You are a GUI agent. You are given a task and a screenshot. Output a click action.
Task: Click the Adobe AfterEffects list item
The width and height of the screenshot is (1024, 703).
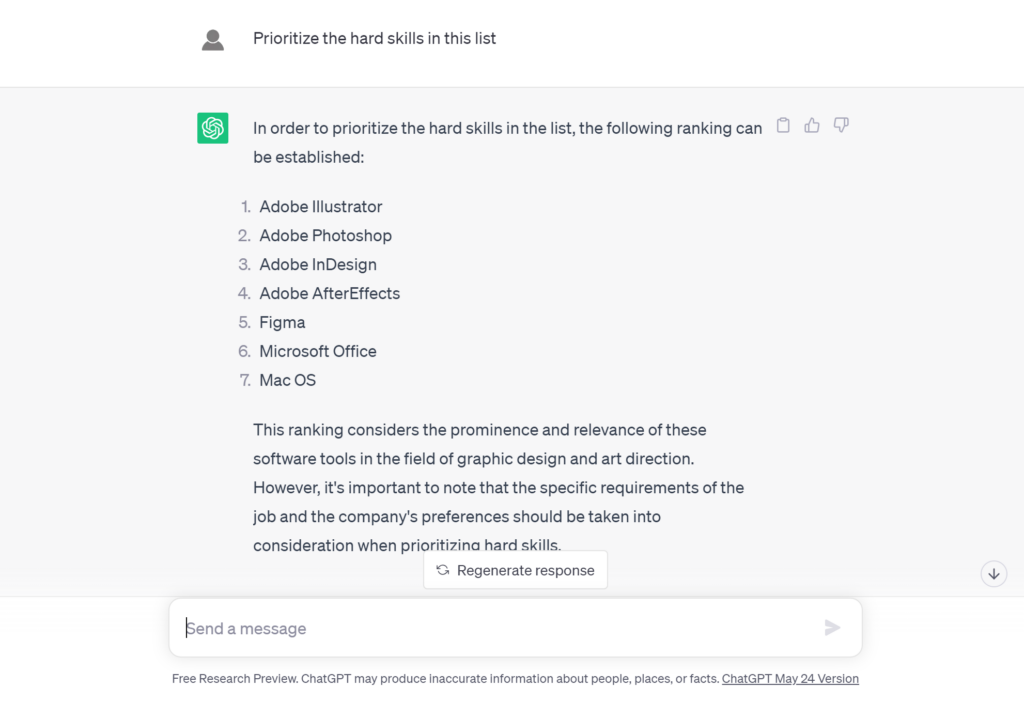329,293
